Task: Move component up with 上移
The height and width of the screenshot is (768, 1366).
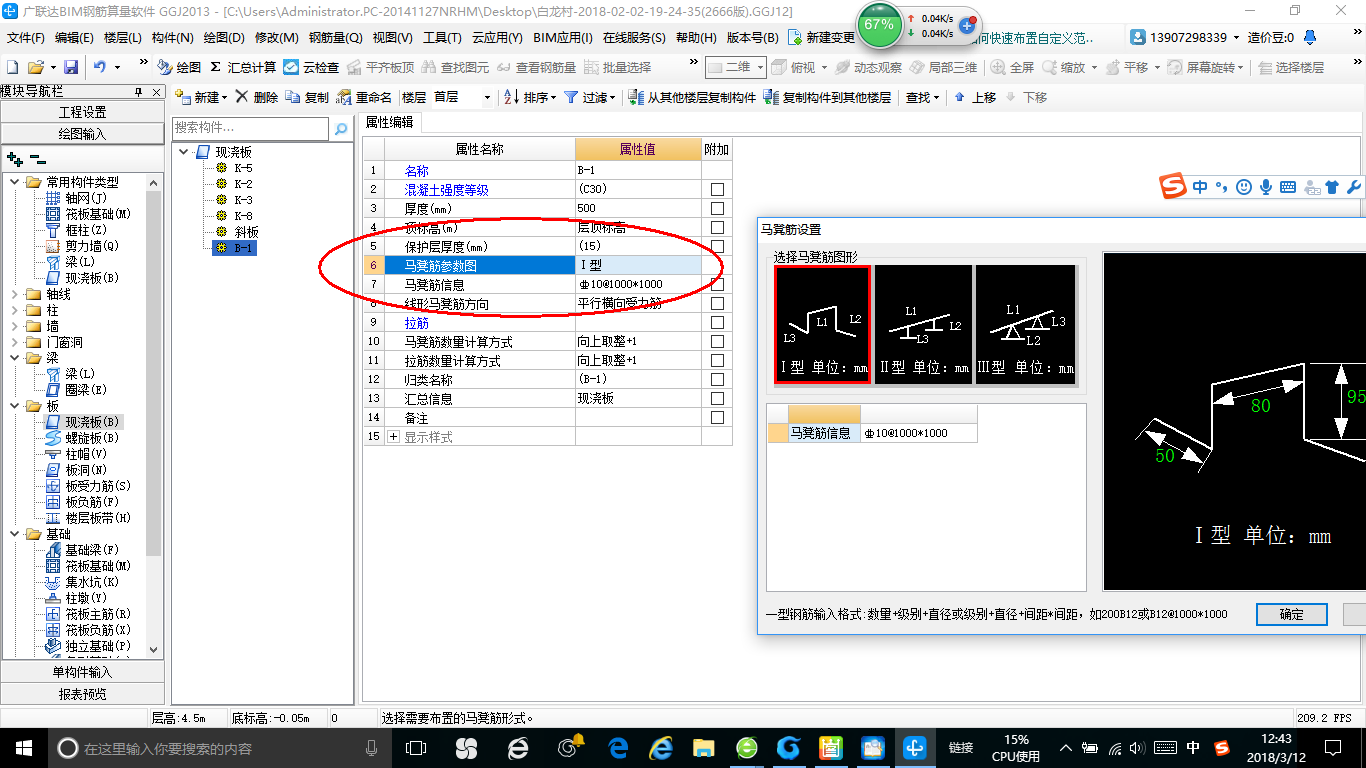Action: click(x=975, y=97)
